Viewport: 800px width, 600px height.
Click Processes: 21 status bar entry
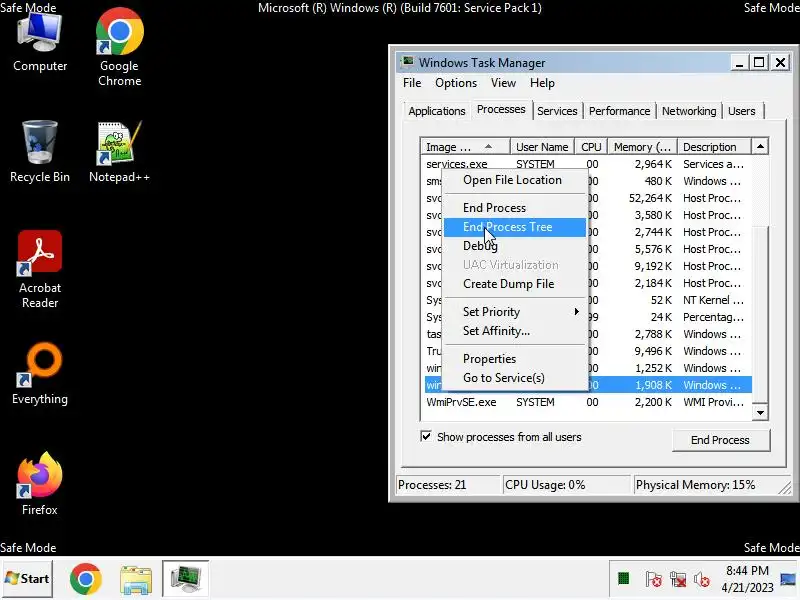448,485
